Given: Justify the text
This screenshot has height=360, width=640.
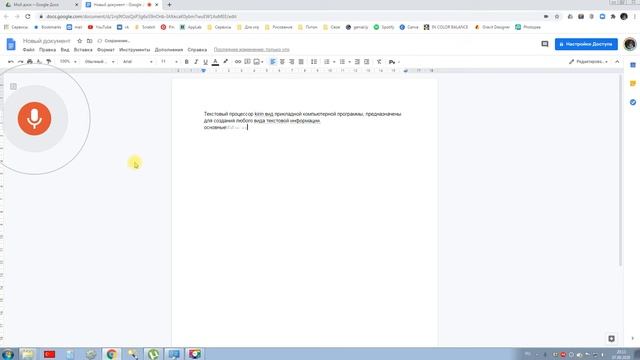Looking at the screenshot, I should point(301,62).
